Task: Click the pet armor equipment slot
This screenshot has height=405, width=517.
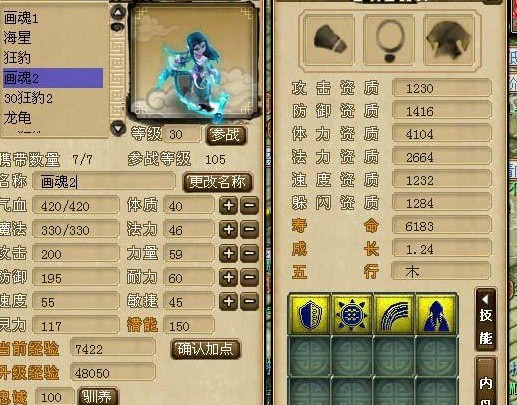Action: [x=449, y=40]
